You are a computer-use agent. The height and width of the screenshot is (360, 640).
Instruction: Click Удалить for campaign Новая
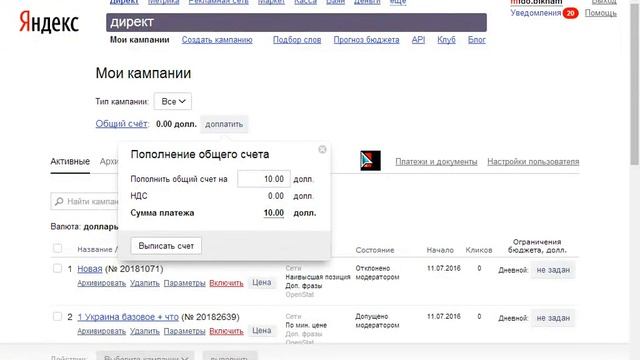[144, 283]
